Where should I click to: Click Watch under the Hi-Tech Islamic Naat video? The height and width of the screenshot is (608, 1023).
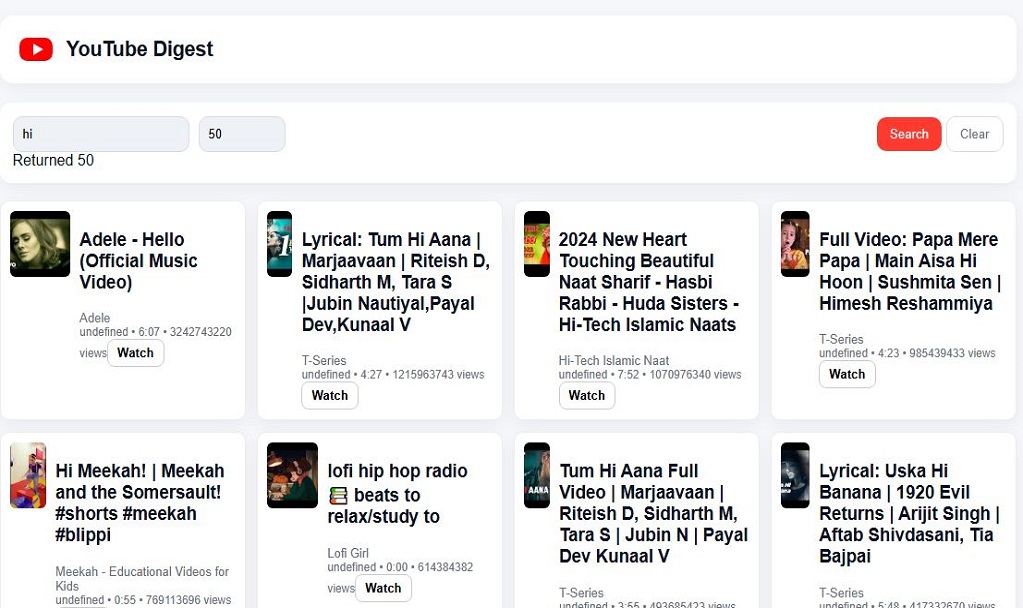point(586,396)
